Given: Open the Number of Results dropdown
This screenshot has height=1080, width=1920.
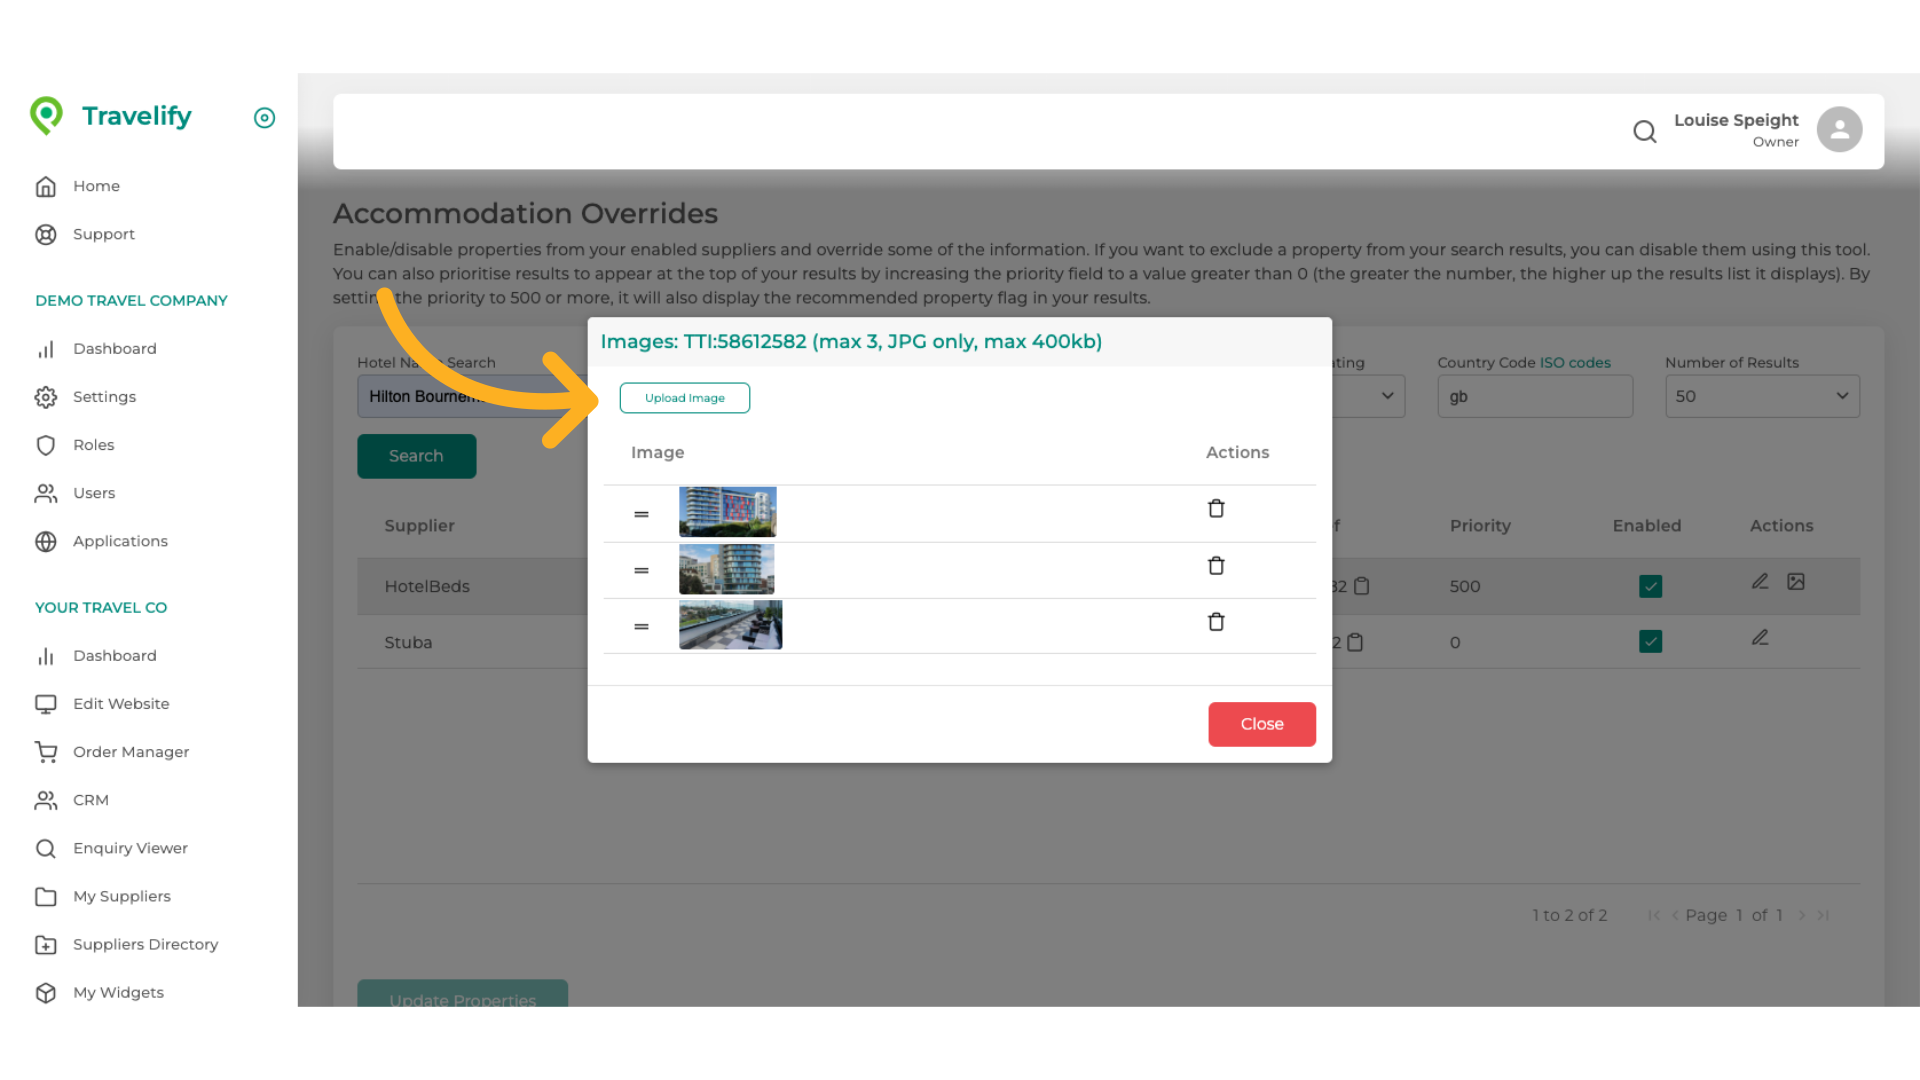Looking at the screenshot, I should pos(1762,396).
